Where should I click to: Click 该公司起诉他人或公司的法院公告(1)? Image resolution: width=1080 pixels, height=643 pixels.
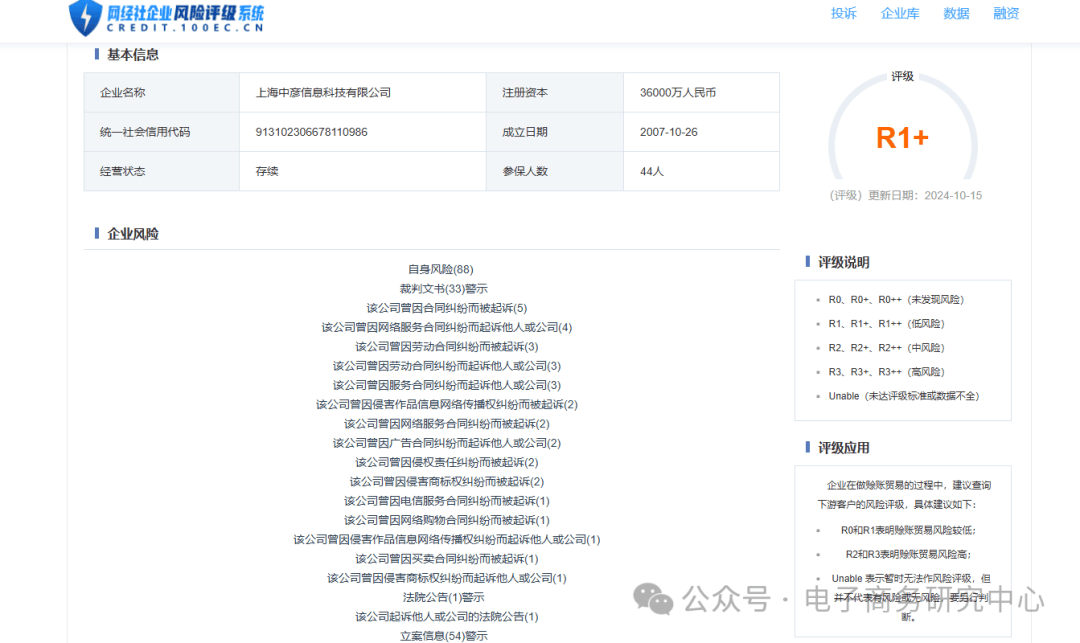[446, 616]
